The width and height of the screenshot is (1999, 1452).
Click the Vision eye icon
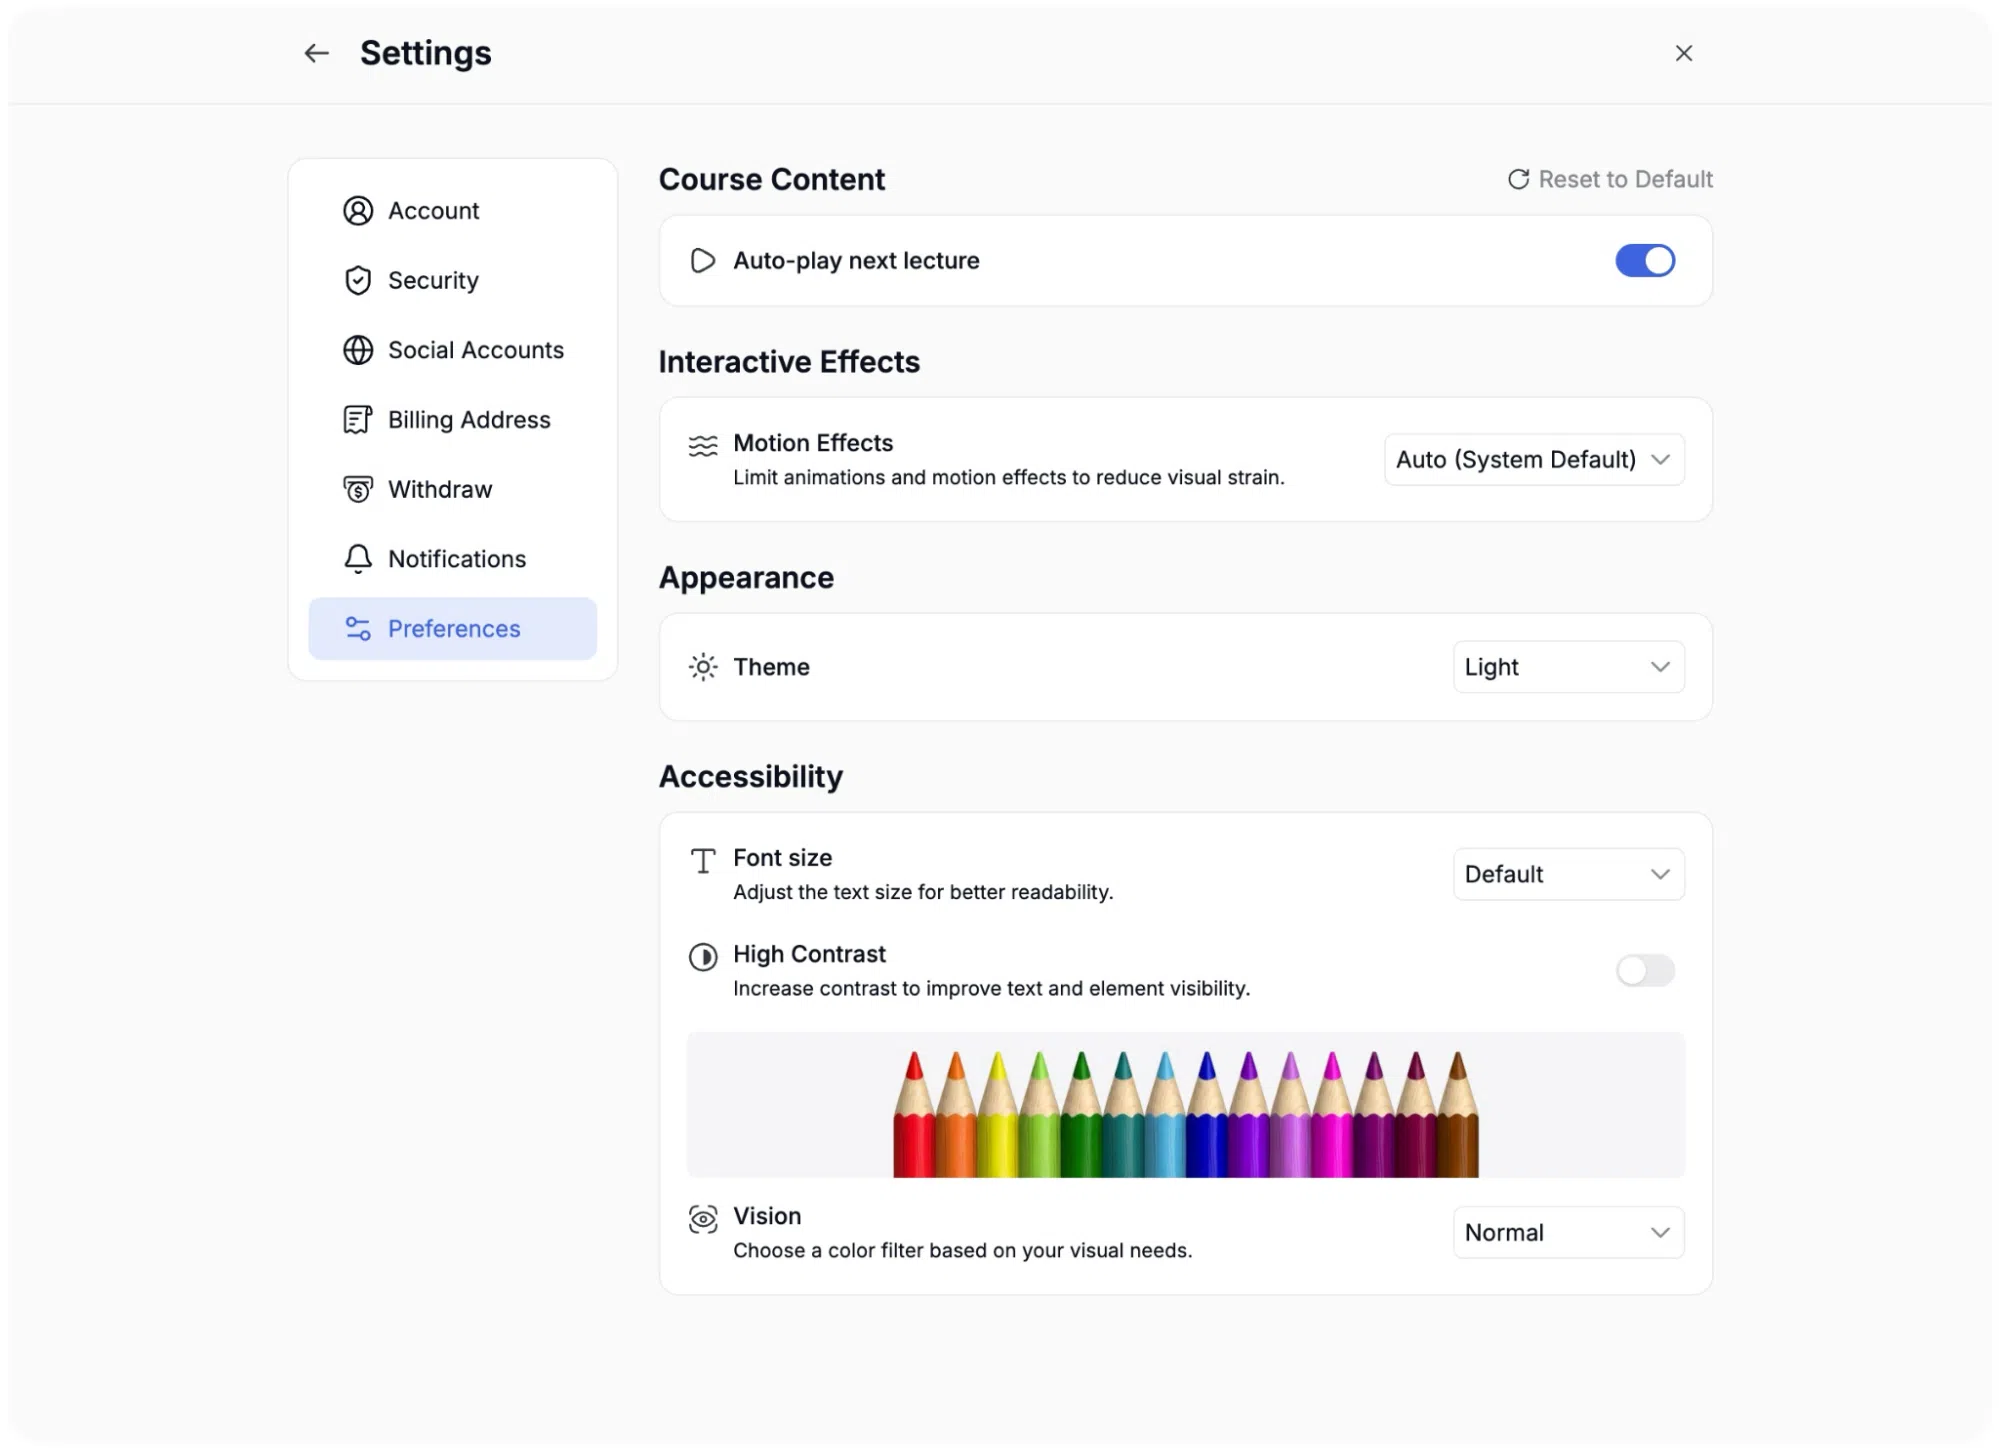[703, 1219]
